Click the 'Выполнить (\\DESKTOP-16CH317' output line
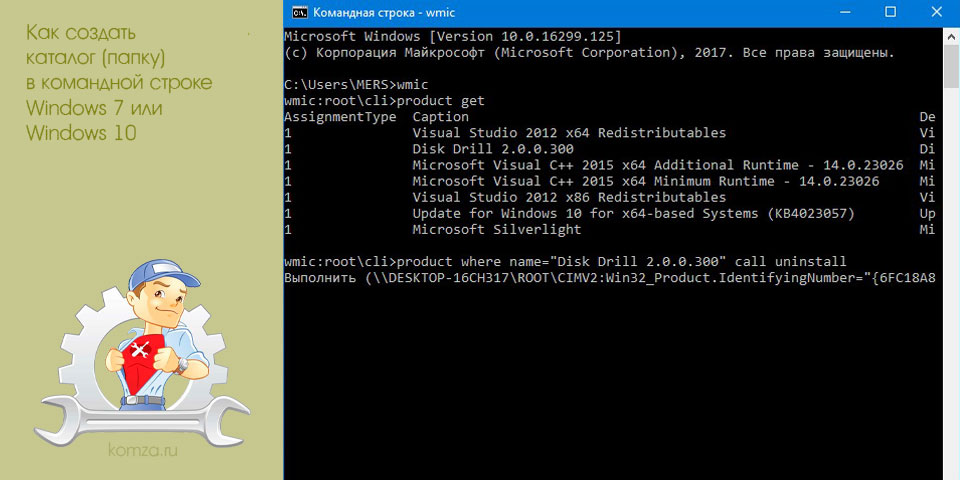This screenshot has height=480, width=960. coord(610,279)
